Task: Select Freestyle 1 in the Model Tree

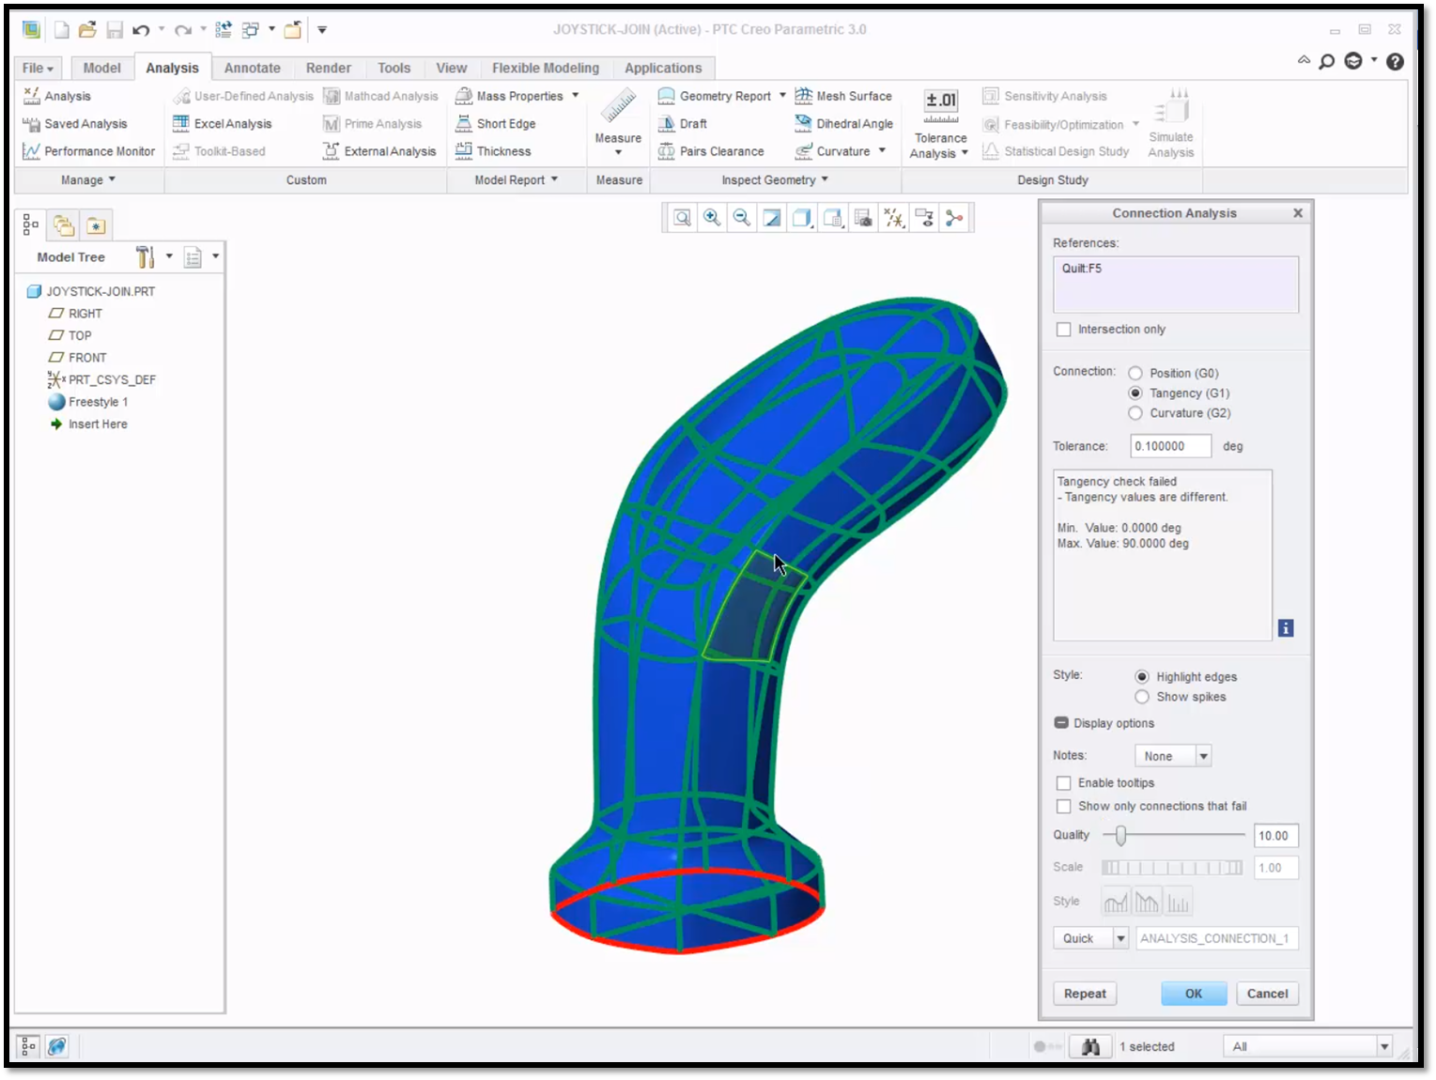Action: [88, 402]
